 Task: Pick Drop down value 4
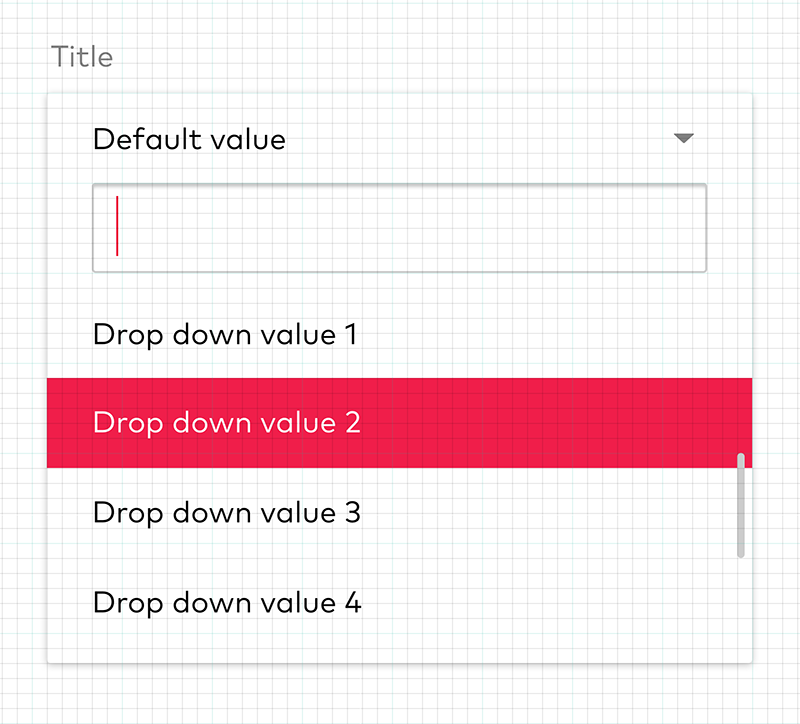point(227,602)
